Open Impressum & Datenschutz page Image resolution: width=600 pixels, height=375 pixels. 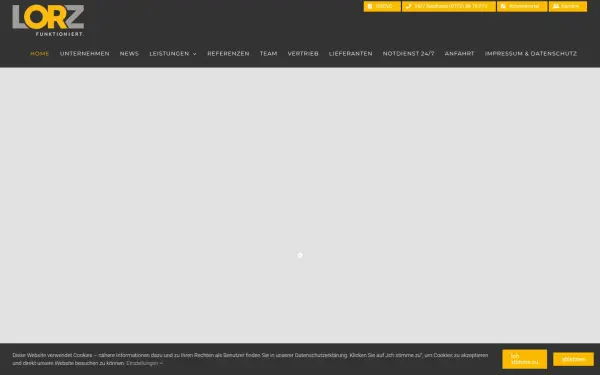pos(531,54)
